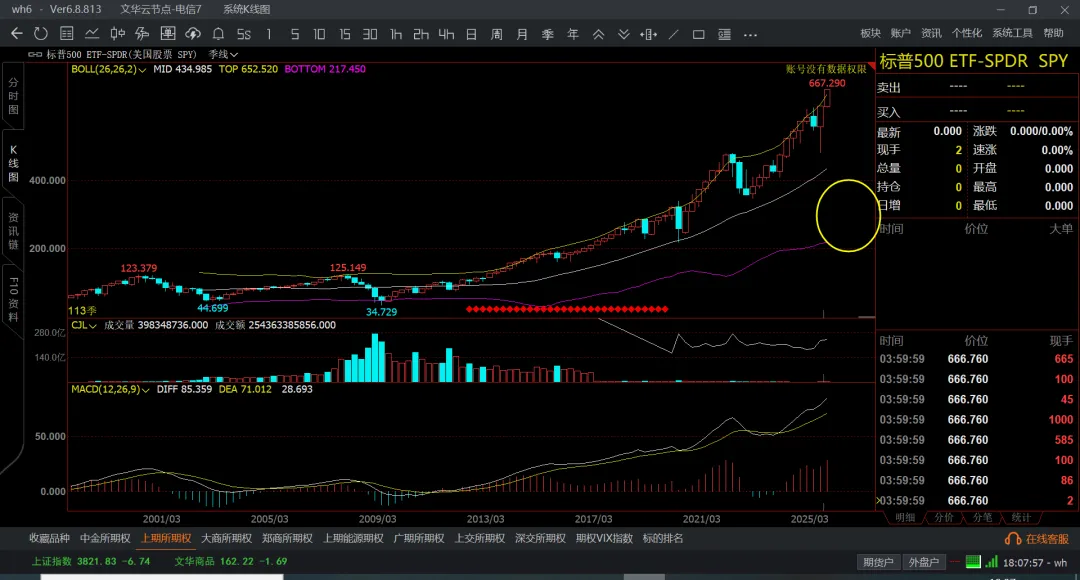1080x580 pixels.
Task: Open the 中金所期权 category
Action: click(105, 539)
